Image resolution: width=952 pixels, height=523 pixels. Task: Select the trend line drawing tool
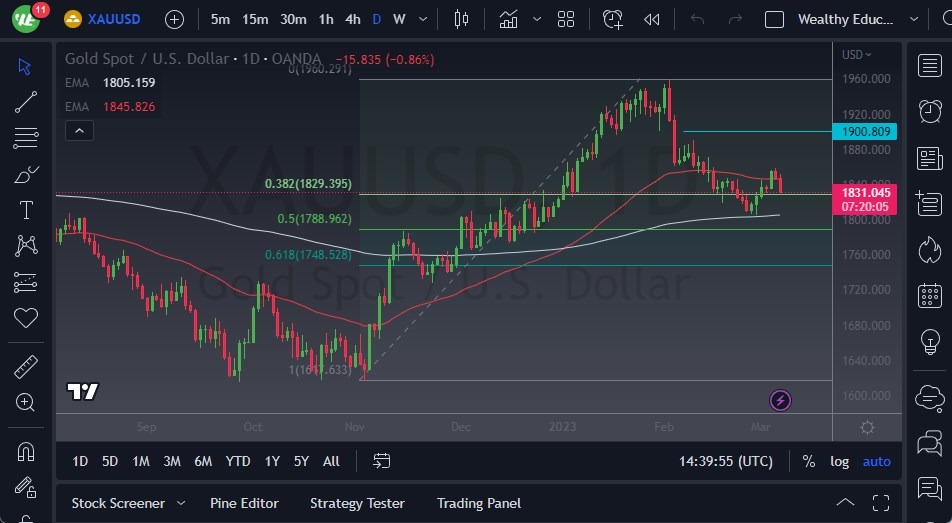[x=26, y=102]
